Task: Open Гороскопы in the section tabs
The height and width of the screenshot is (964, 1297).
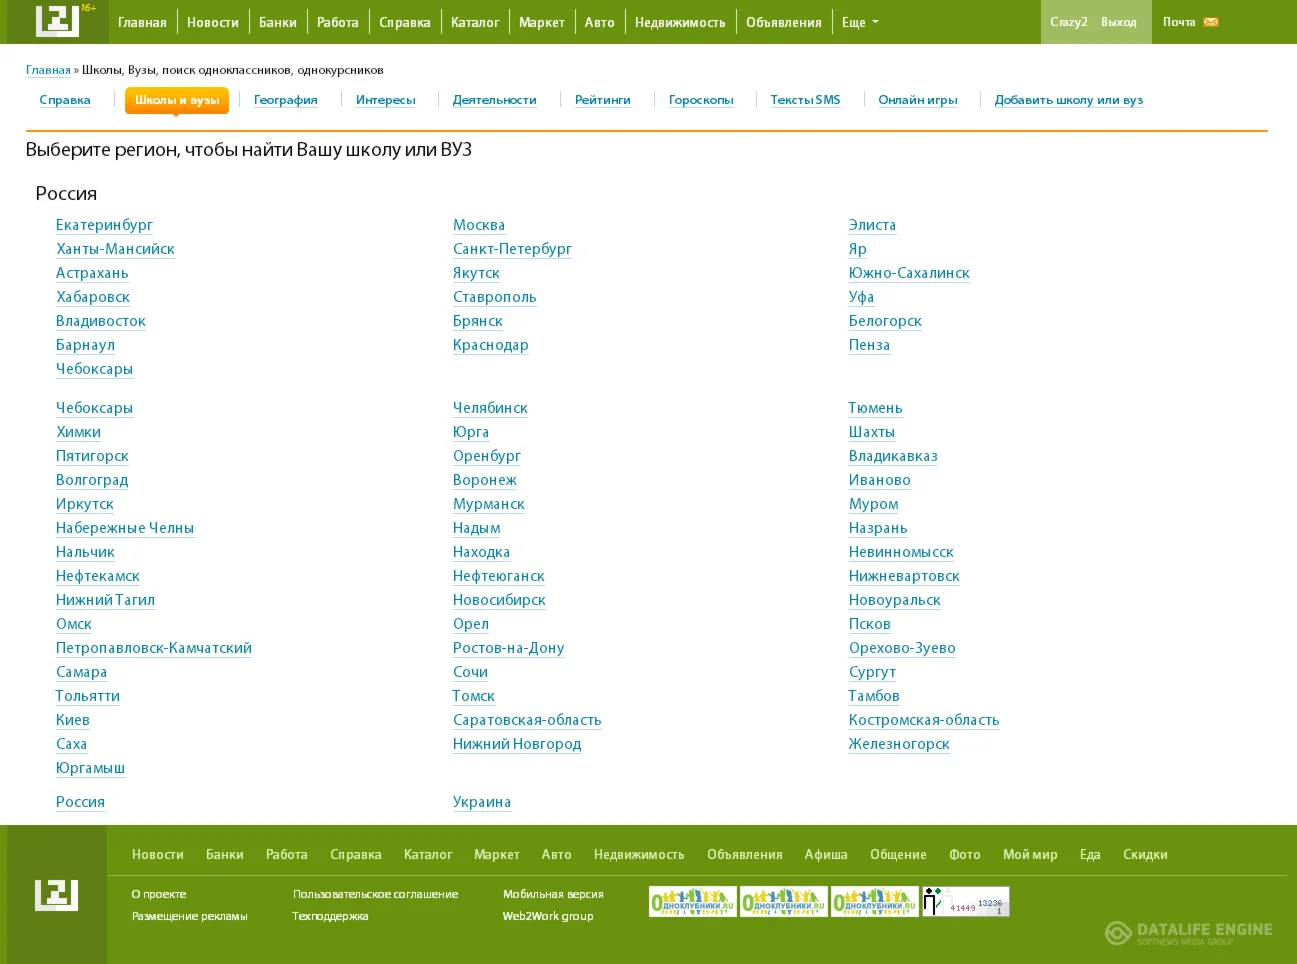Action: click(701, 100)
